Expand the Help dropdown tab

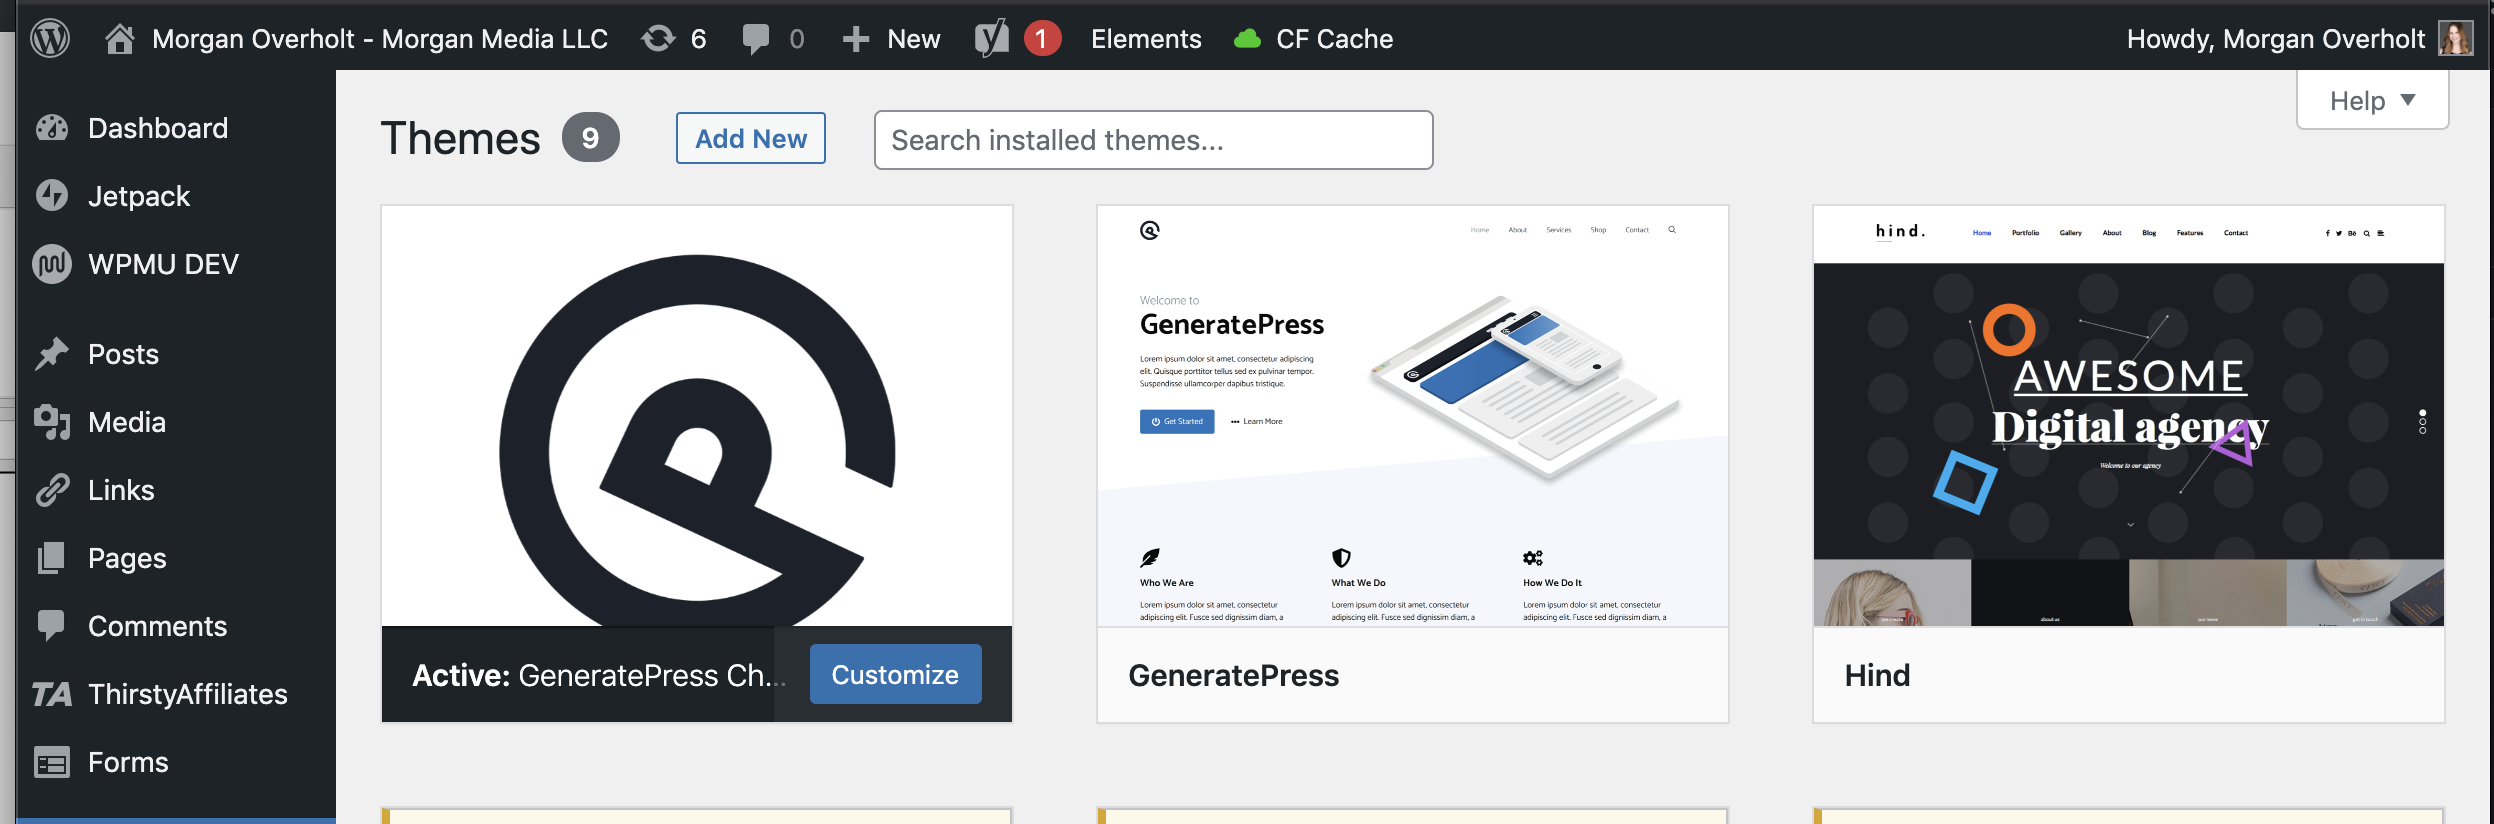click(x=2372, y=100)
